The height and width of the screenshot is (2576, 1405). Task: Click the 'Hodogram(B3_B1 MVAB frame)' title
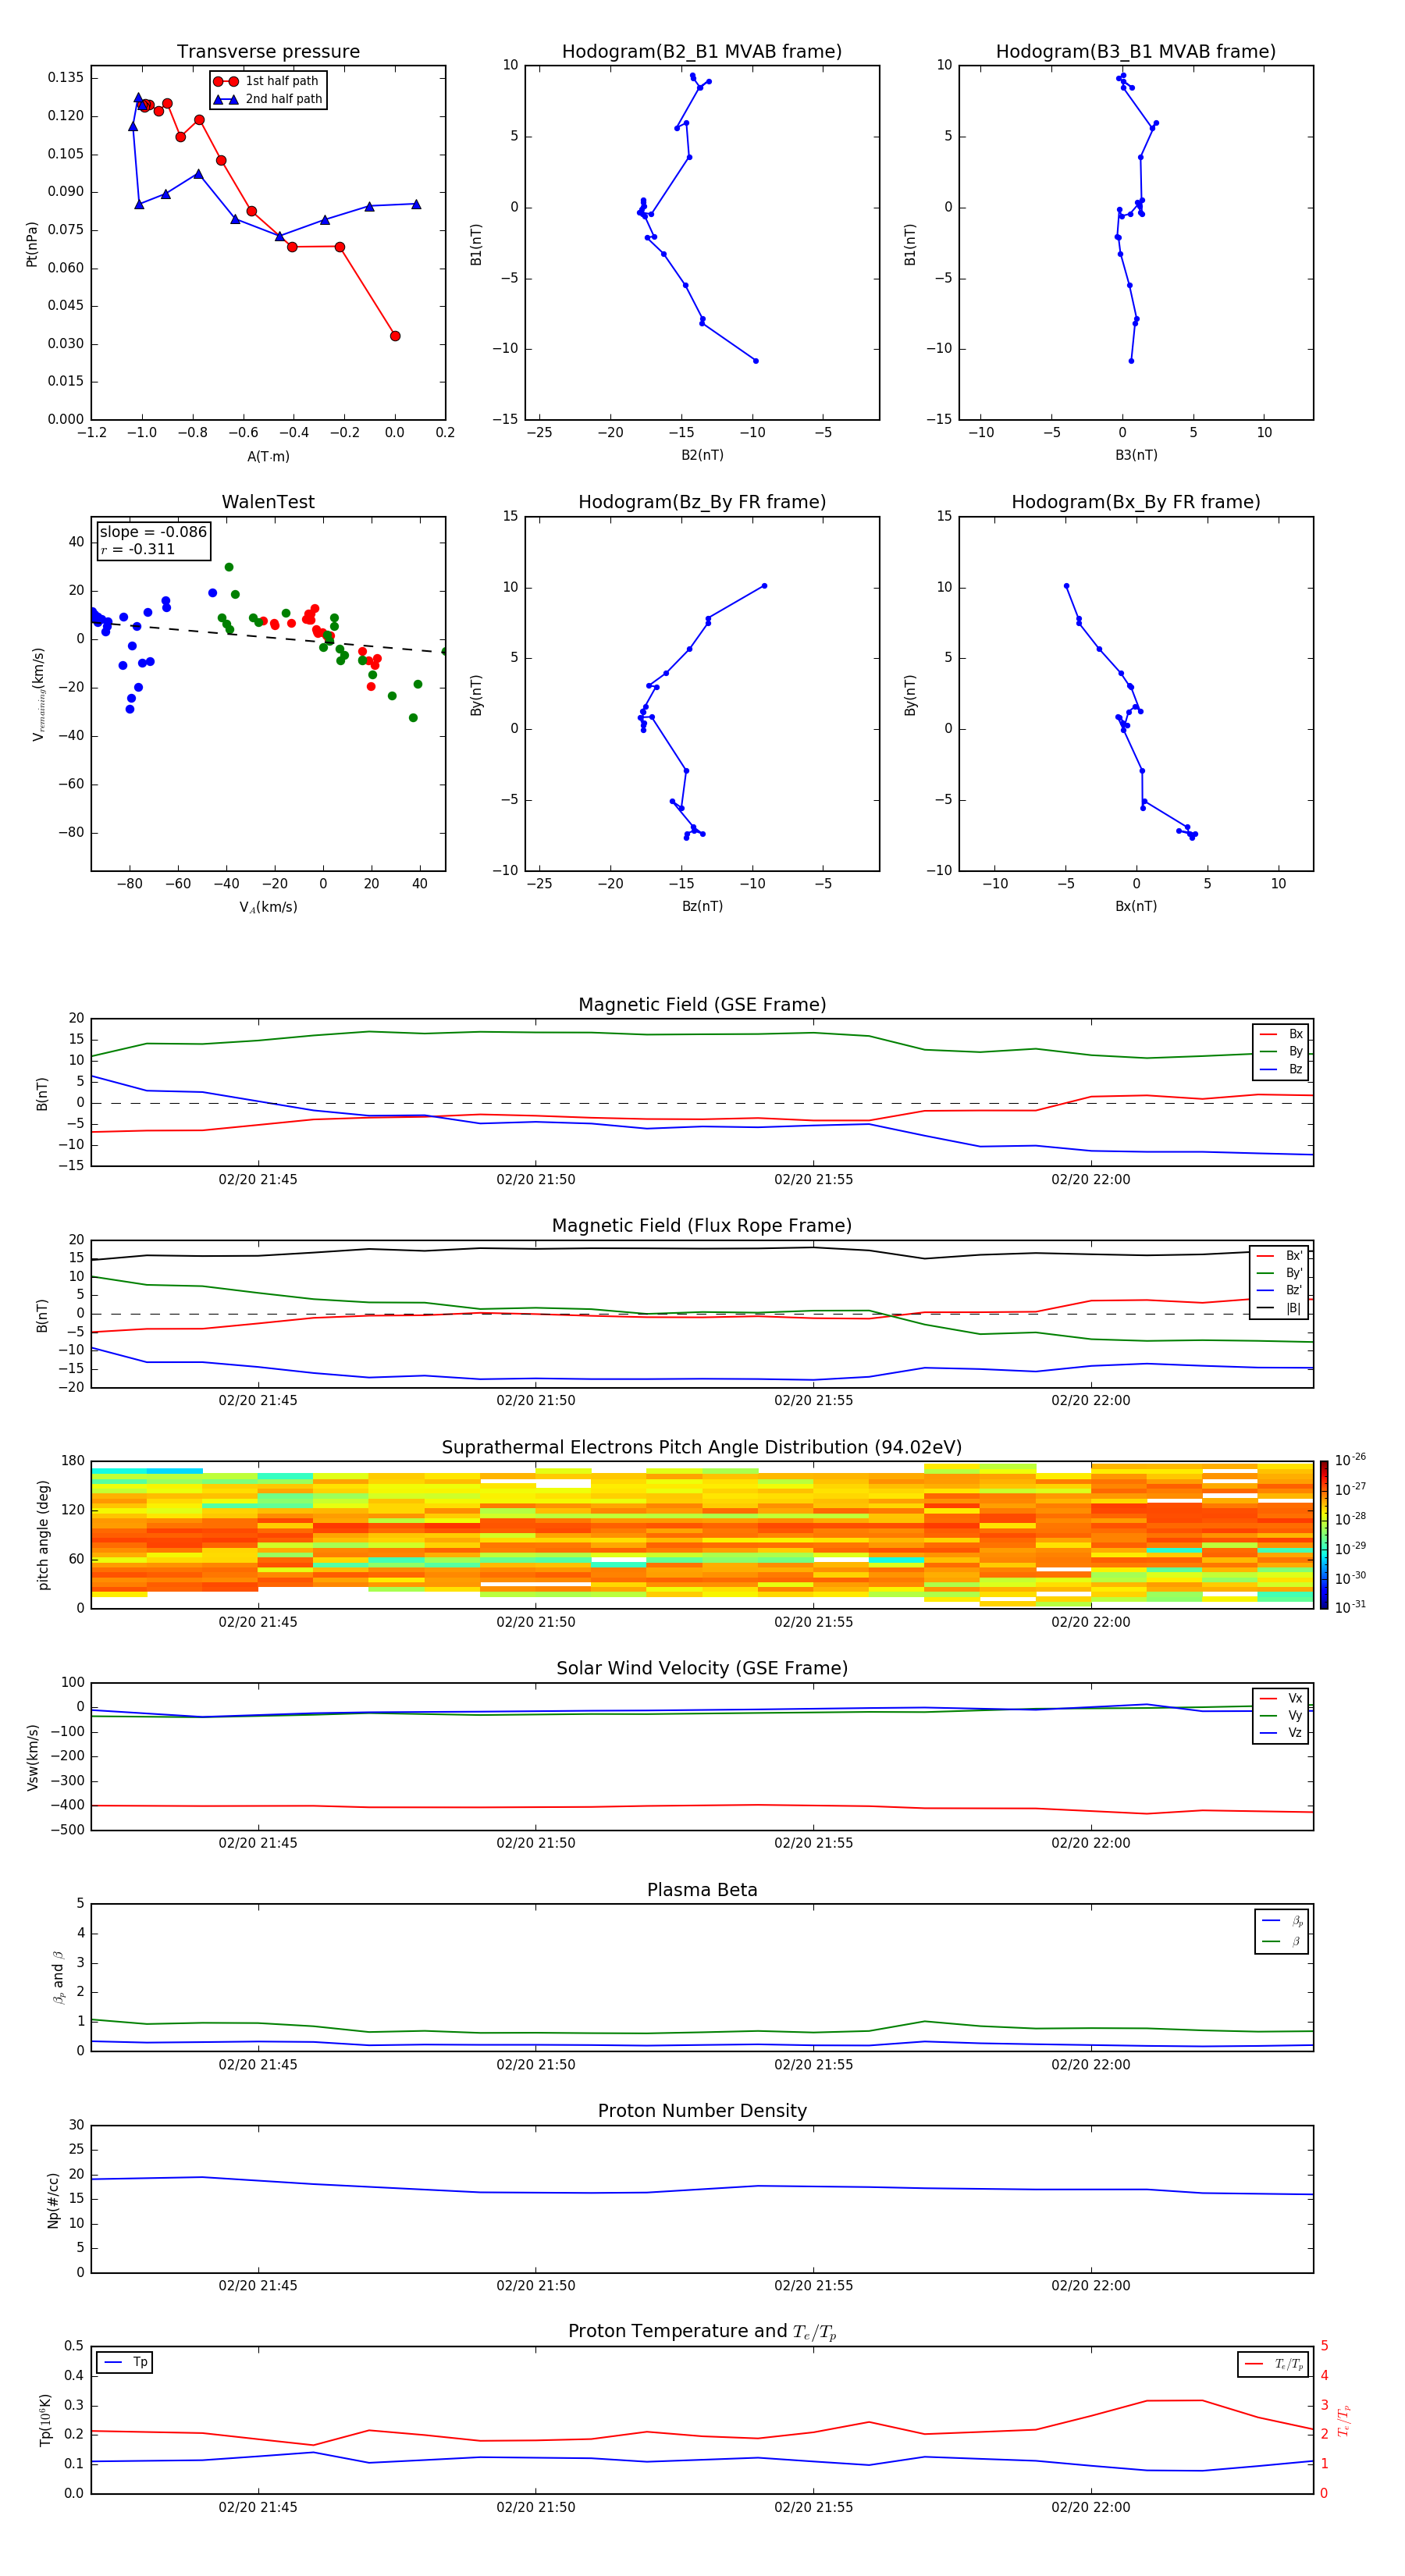[1136, 51]
